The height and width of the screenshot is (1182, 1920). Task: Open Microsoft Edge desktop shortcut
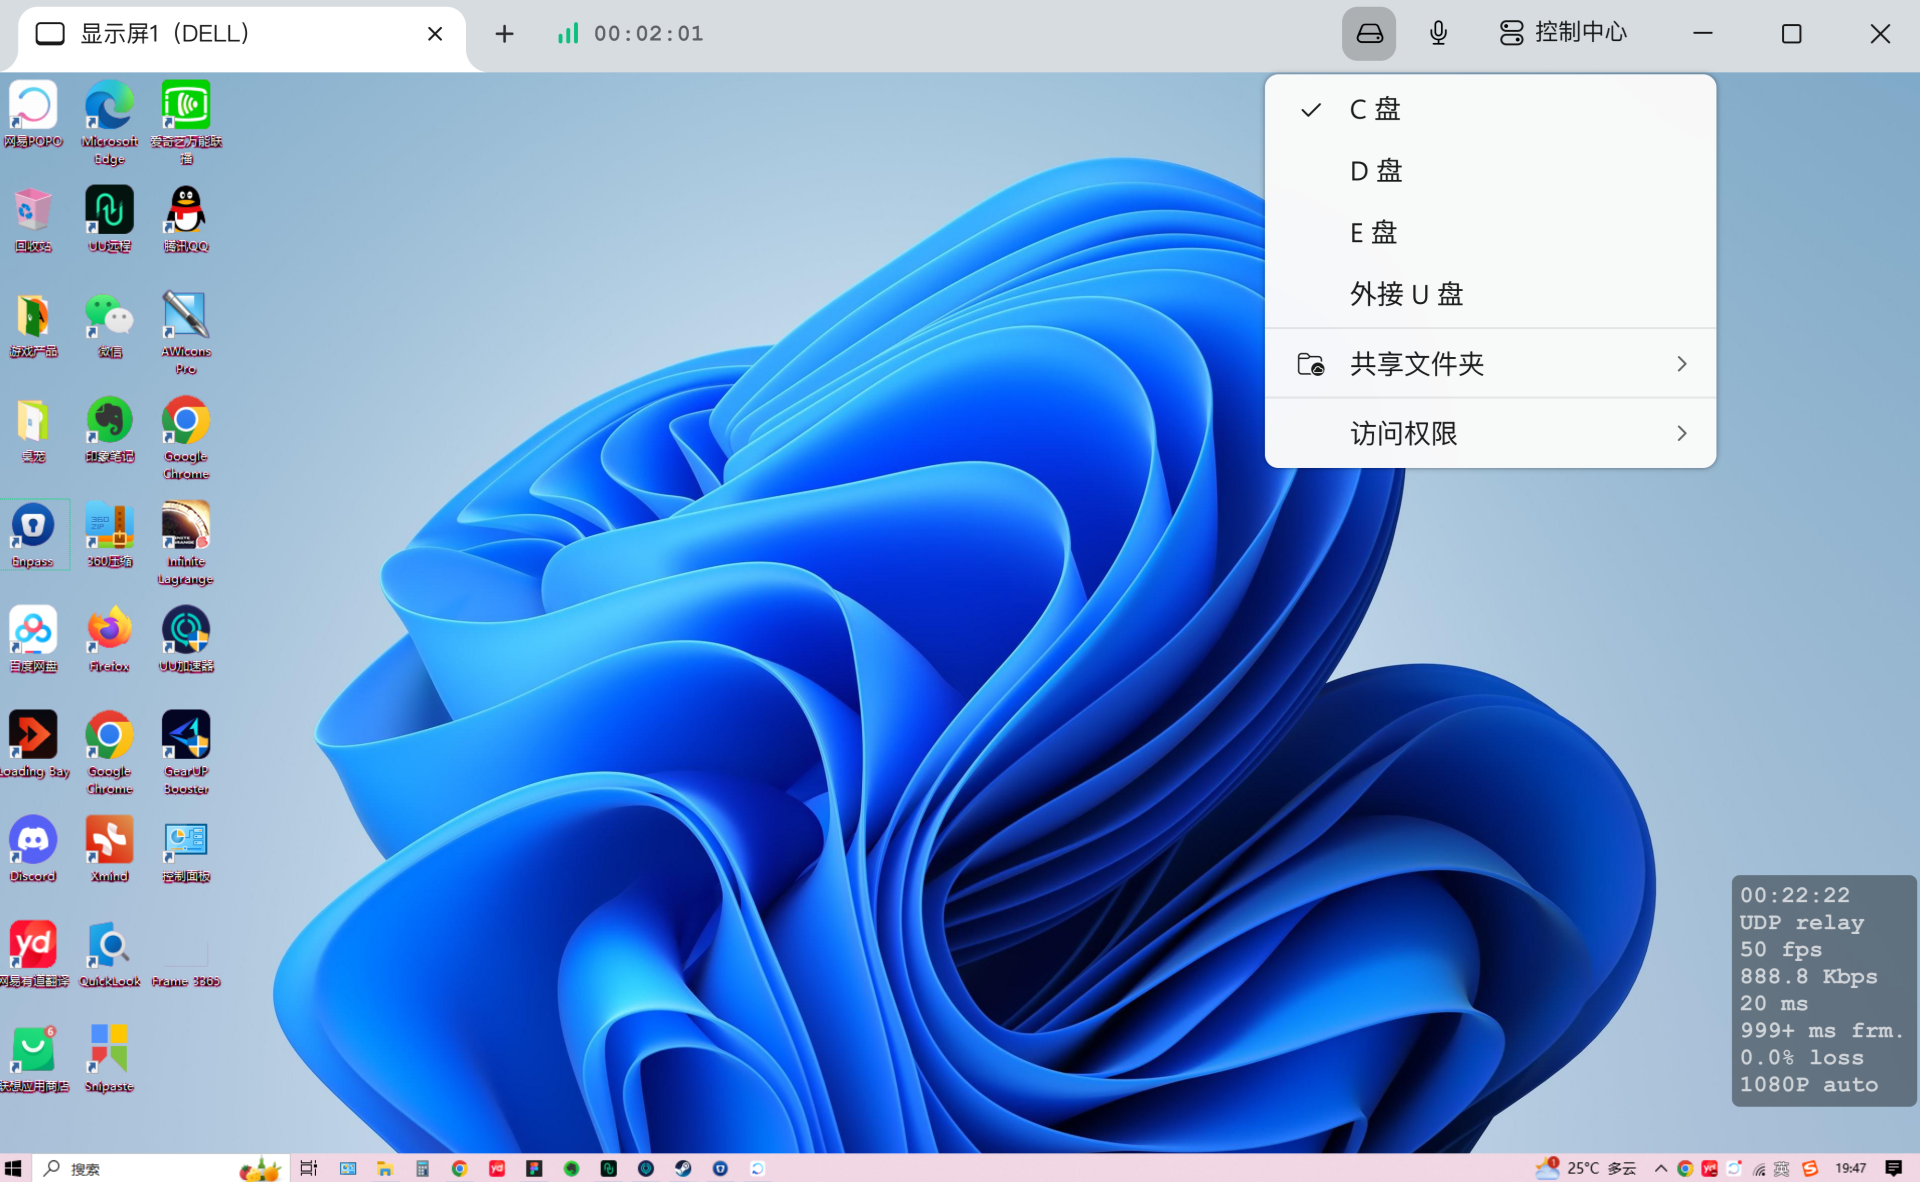[110, 122]
